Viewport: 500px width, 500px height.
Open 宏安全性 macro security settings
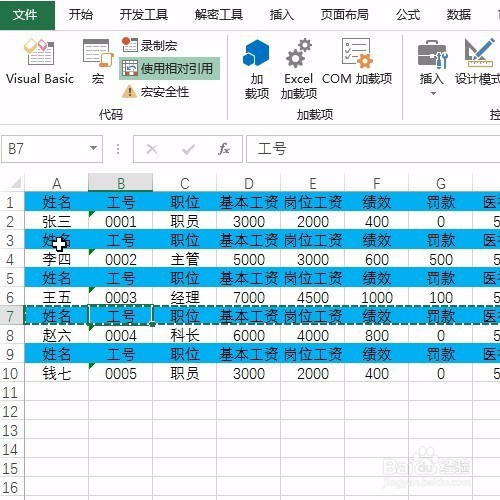coord(155,92)
